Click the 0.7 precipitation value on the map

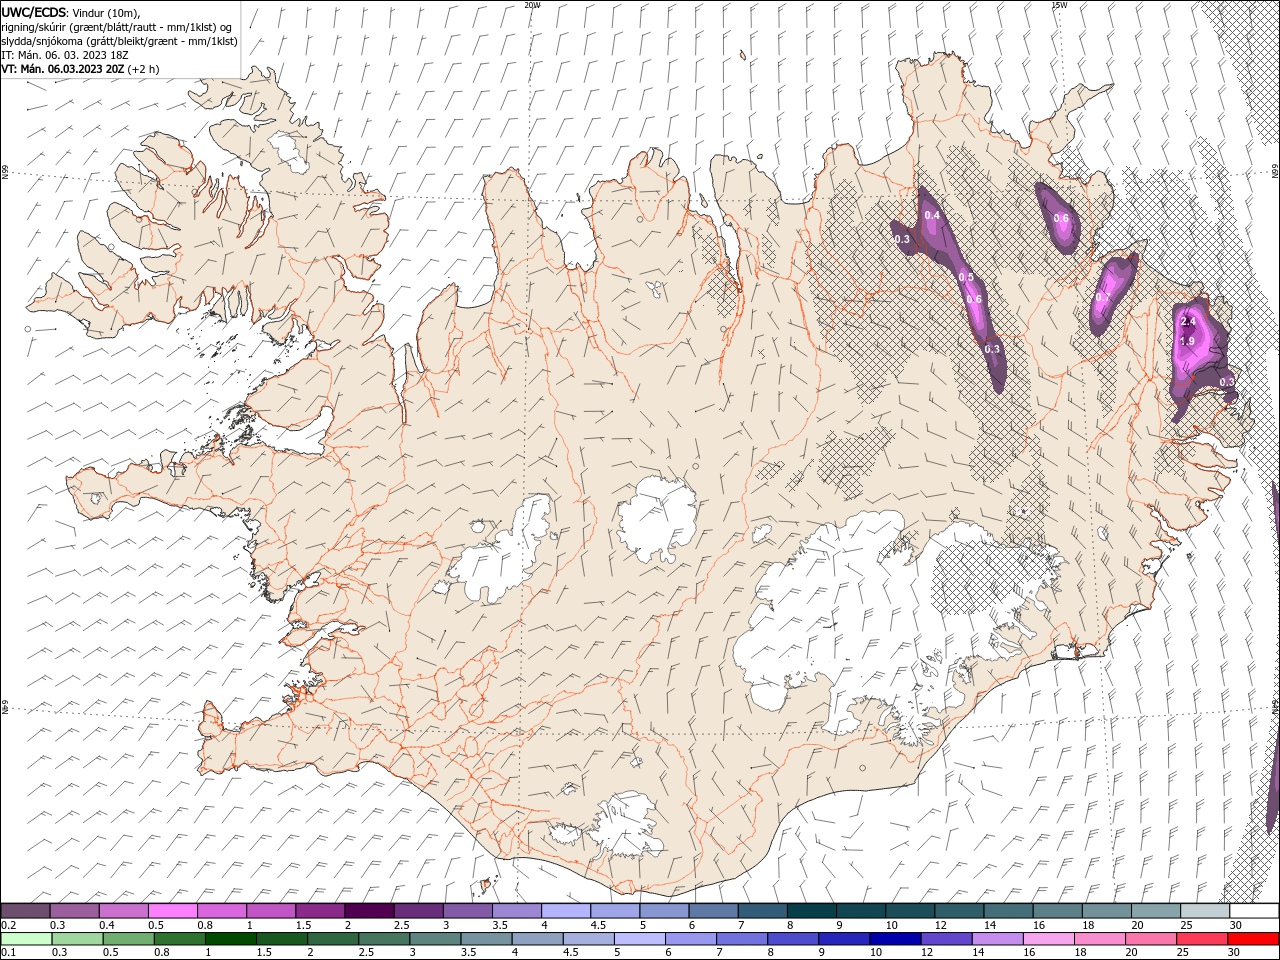tap(1103, 297)
